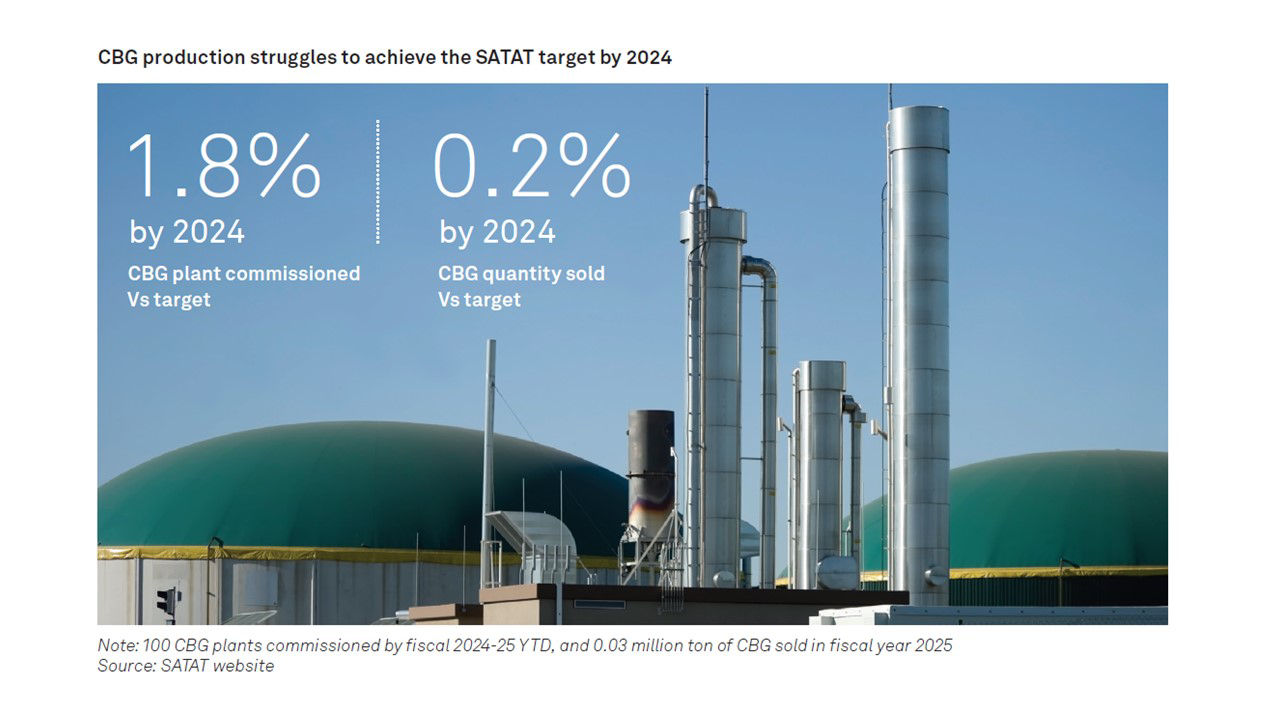
Task: Click the large '1.8%' figure
Action: tap(224, 165)
